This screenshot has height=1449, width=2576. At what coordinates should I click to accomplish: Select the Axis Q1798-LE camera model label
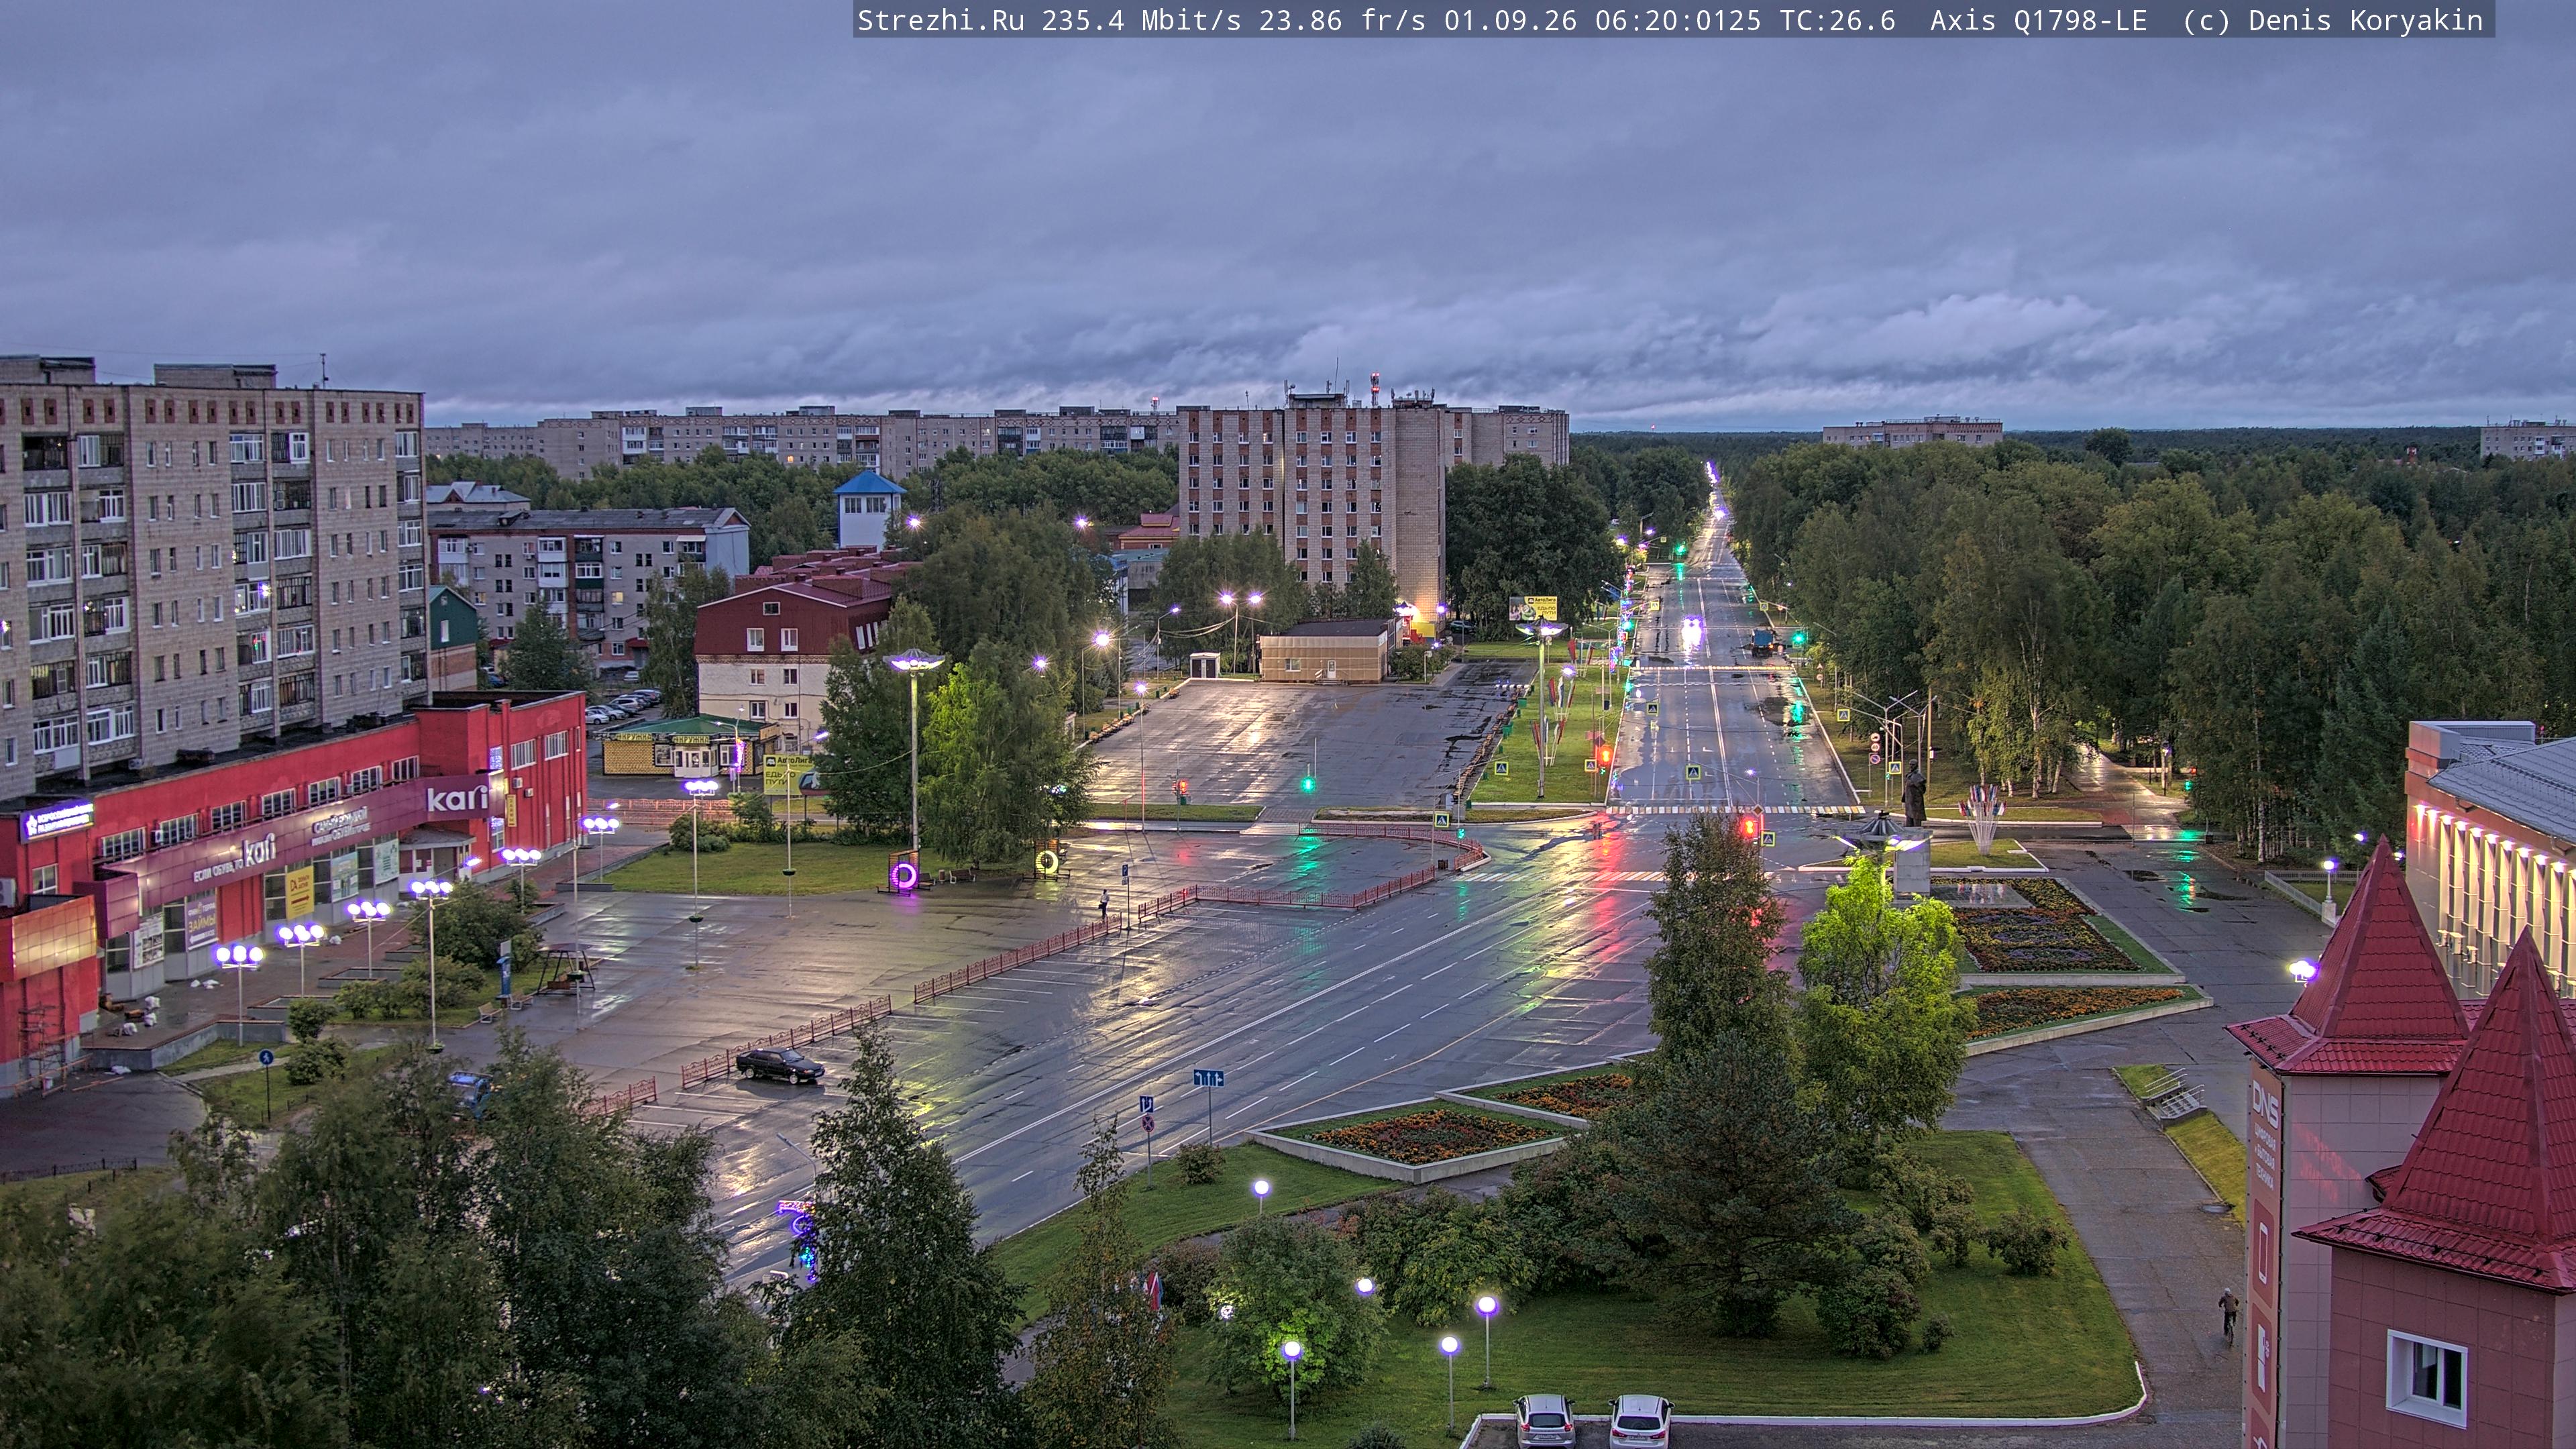tap(2038, 20)
